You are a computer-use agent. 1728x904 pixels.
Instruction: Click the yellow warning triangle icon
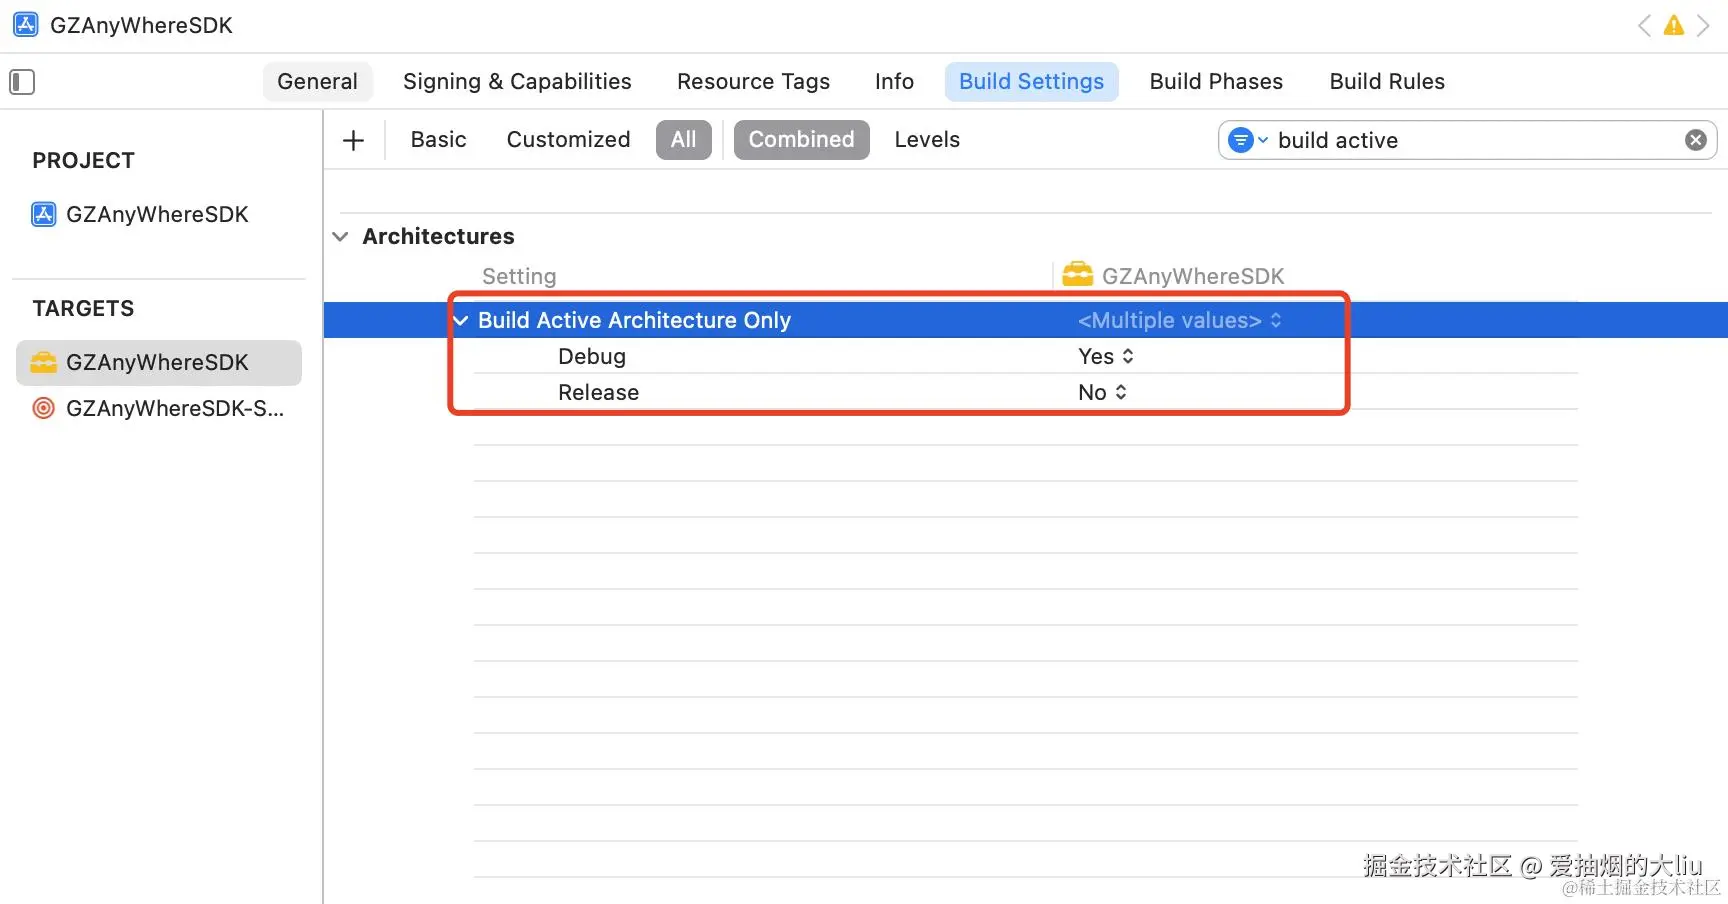(1673, 26)
